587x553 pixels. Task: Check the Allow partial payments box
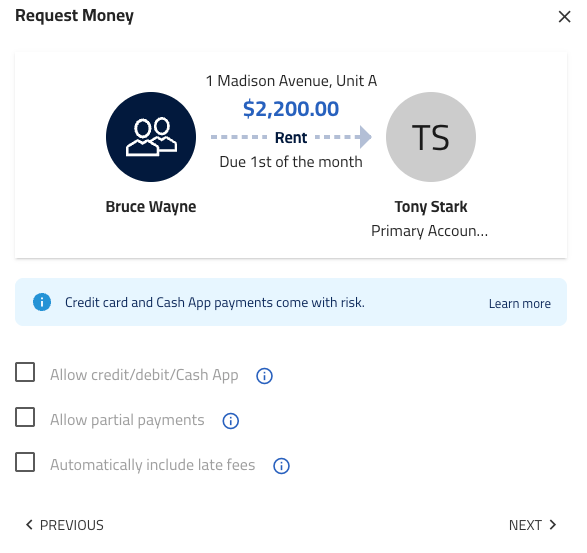[x=25, y=417]
